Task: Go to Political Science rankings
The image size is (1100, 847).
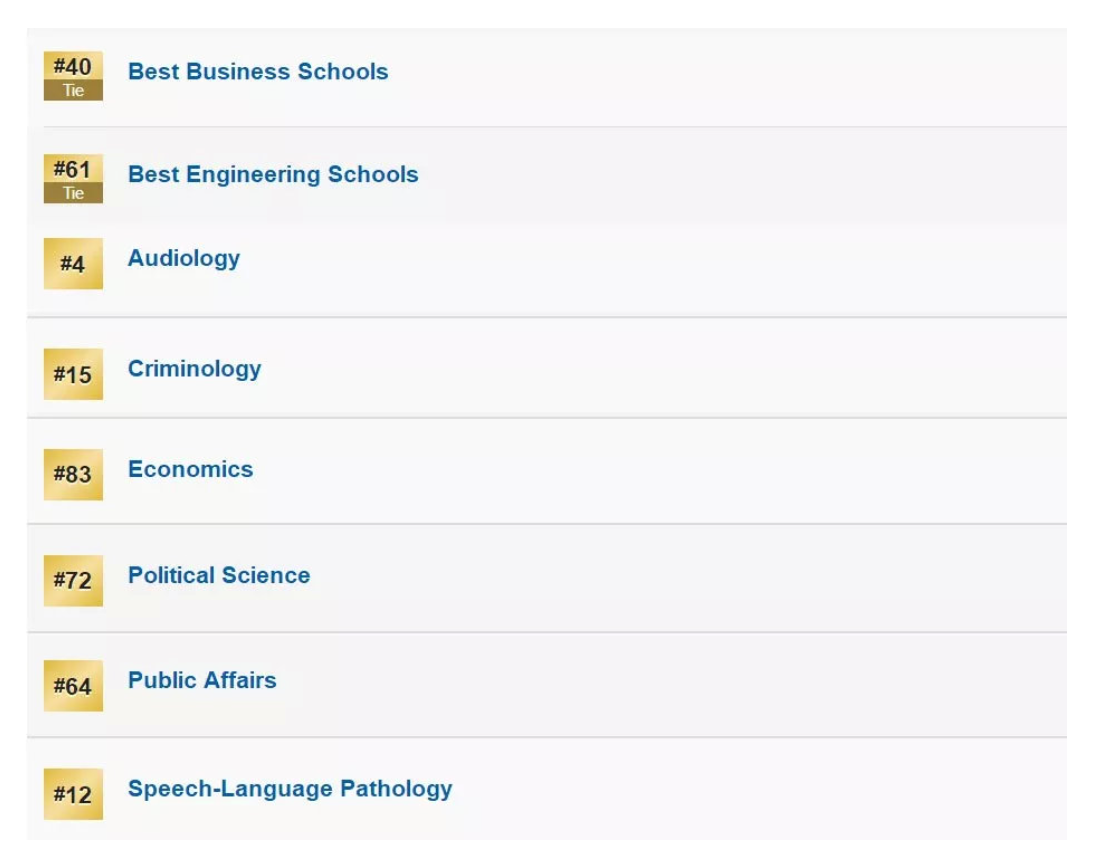Action: pos(219,575)
